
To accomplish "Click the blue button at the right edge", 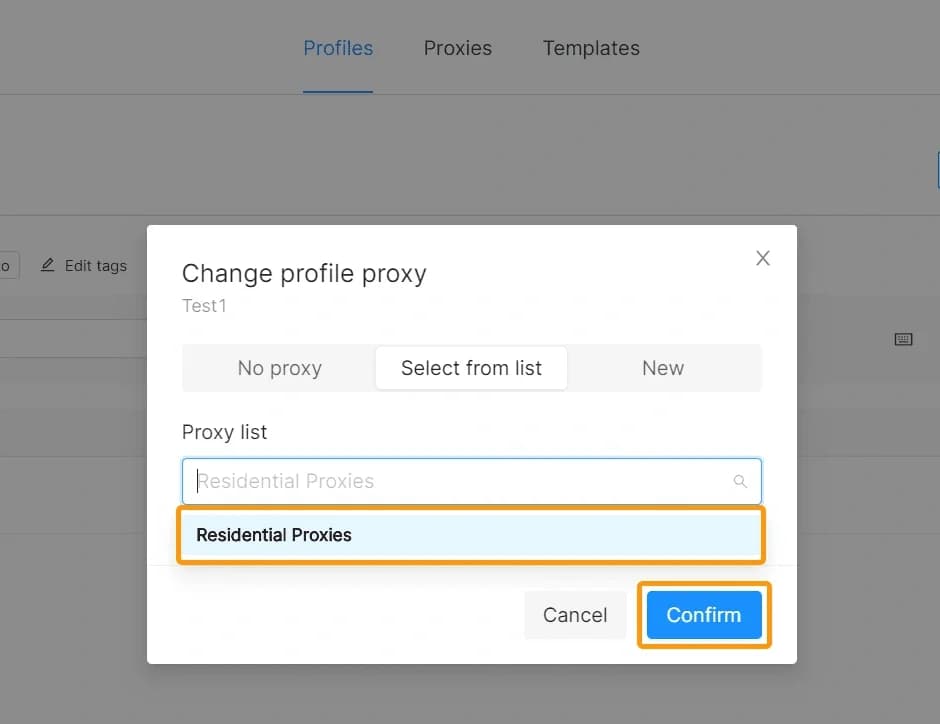I will tap(936, 170).
